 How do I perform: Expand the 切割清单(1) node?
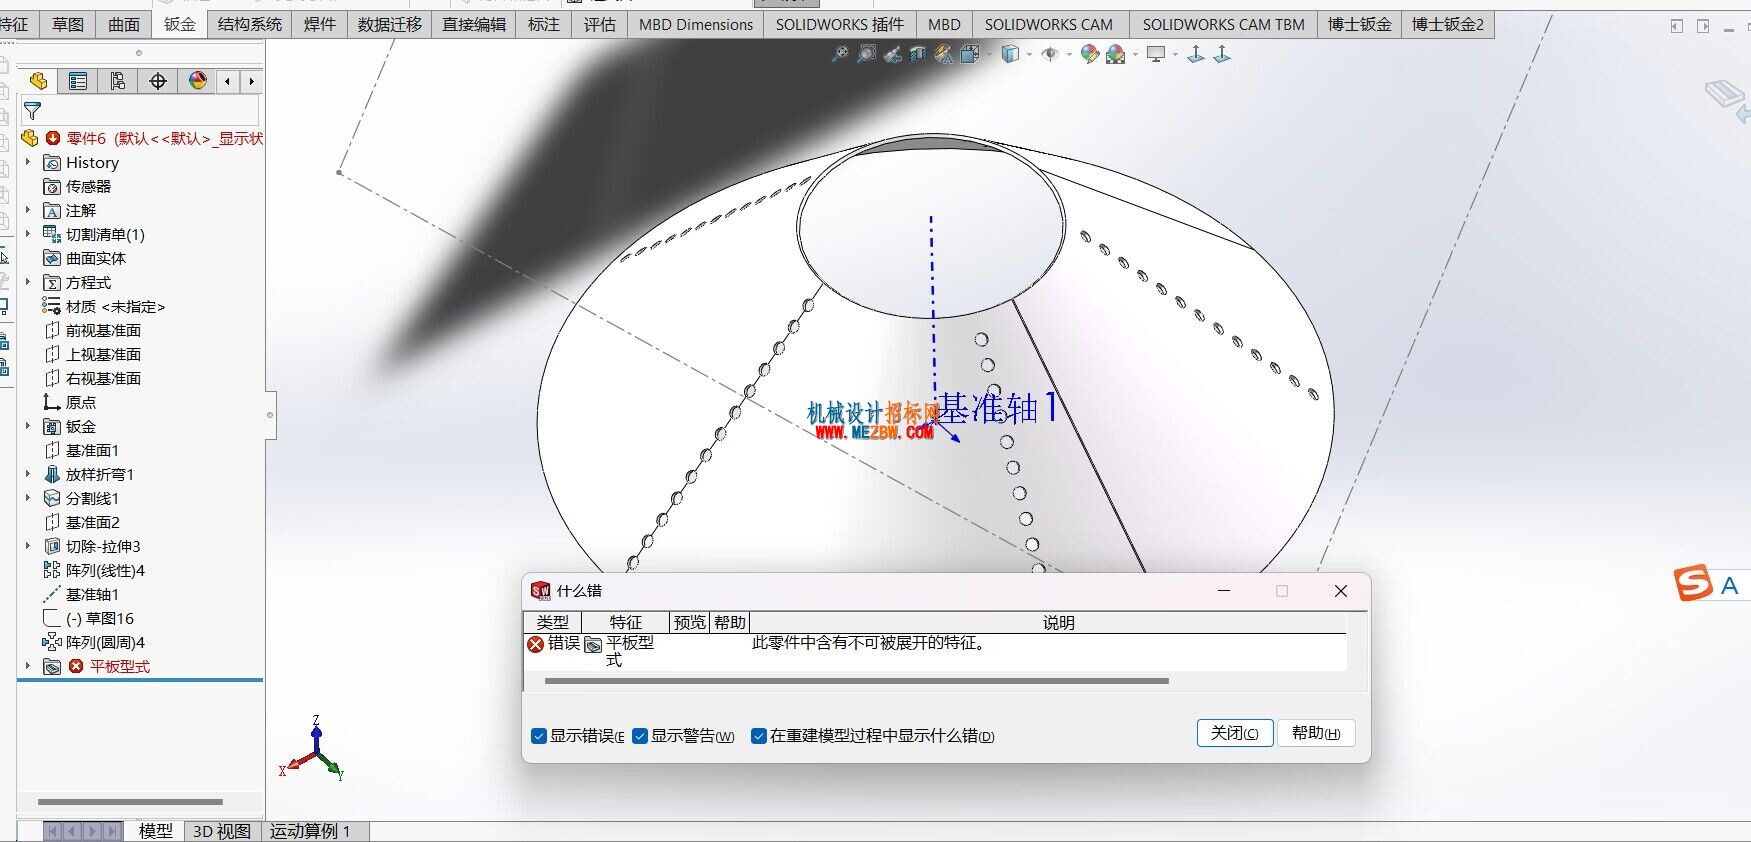tap(28, 234)
